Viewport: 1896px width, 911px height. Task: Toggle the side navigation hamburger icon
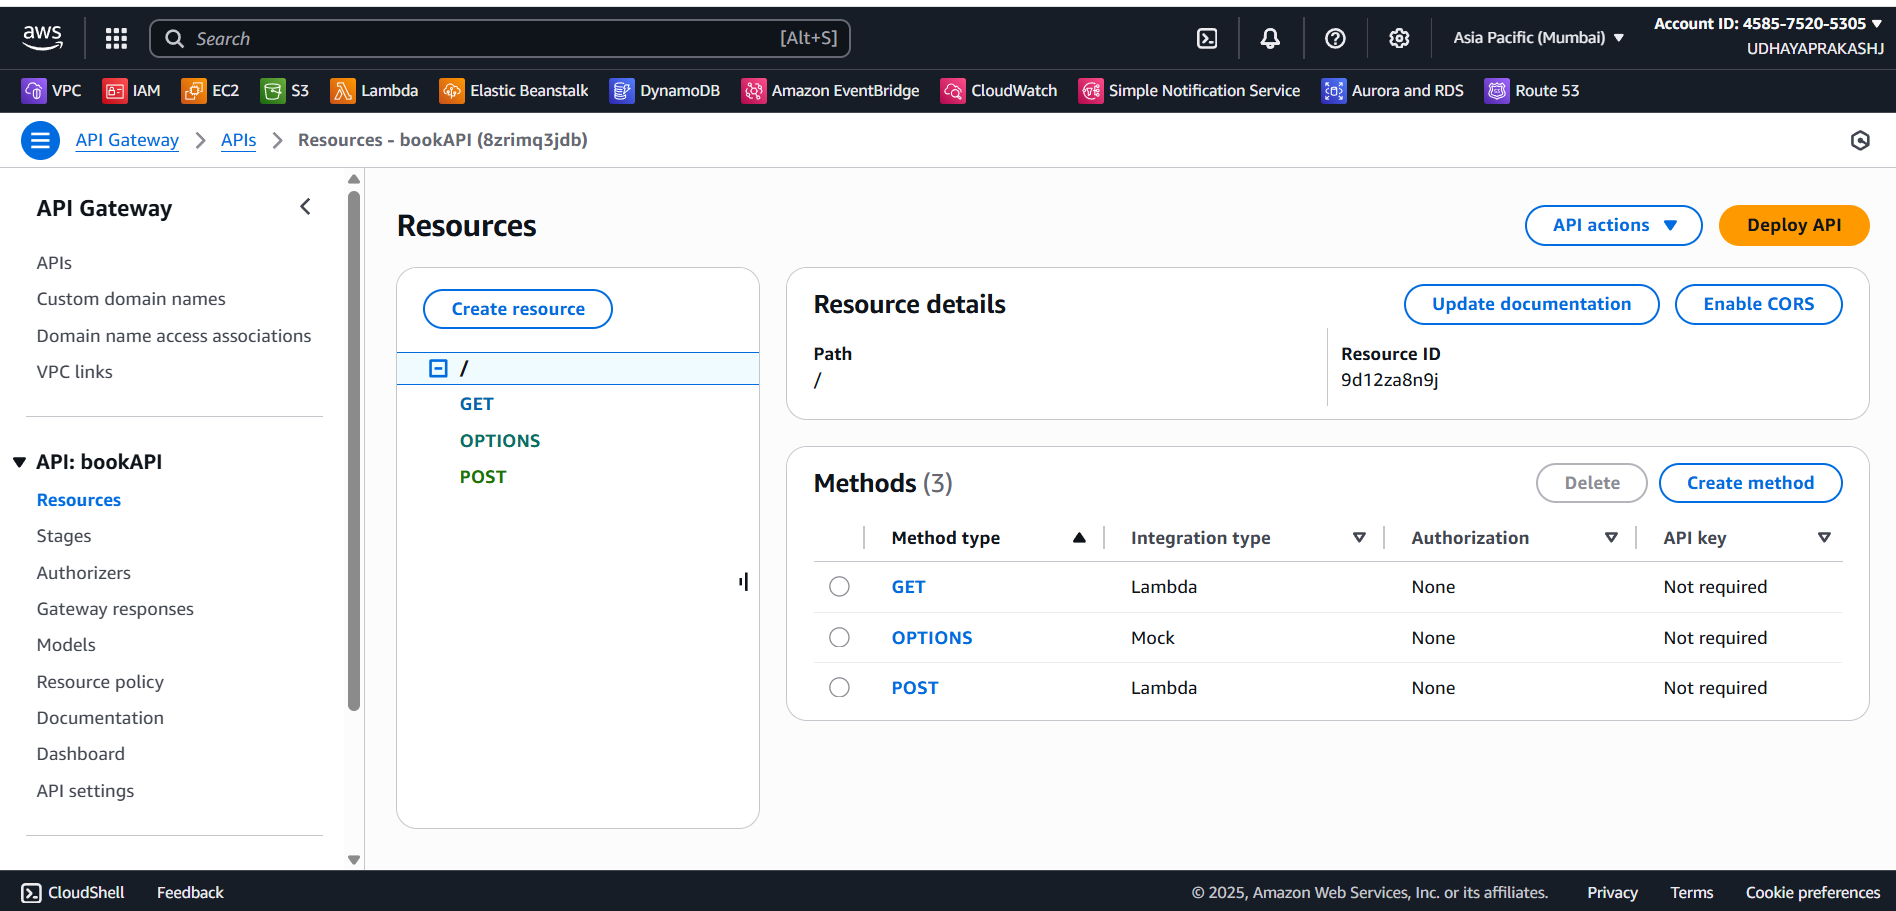[x=40, y=141]
